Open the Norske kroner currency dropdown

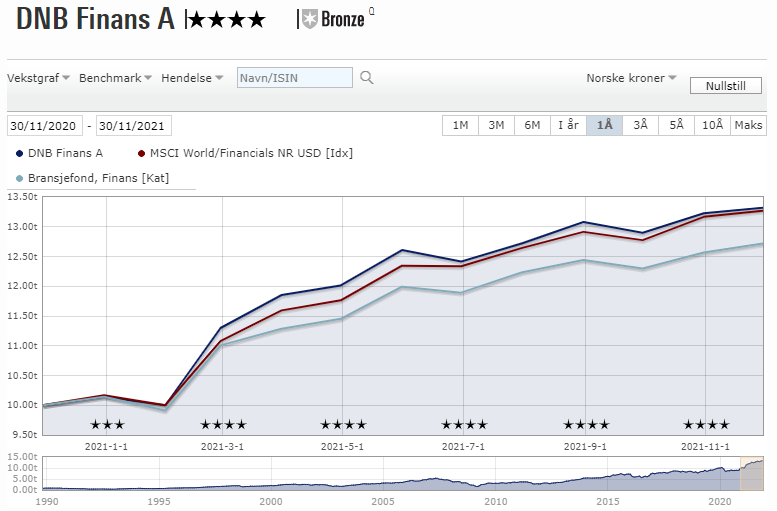[631, 78]
